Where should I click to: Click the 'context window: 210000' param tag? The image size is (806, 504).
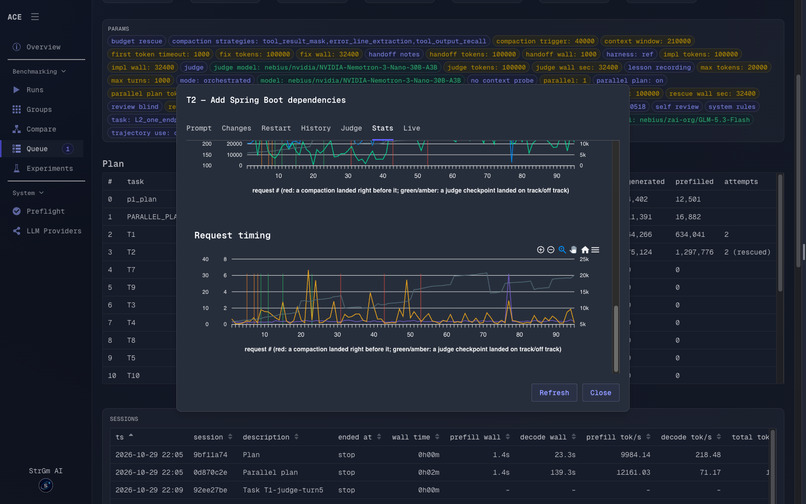648,41
